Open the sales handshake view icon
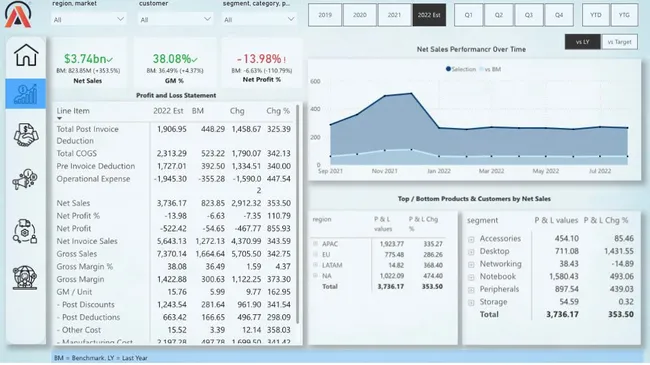The width and height of the screenshot is (650, 365). coord(26,135)
